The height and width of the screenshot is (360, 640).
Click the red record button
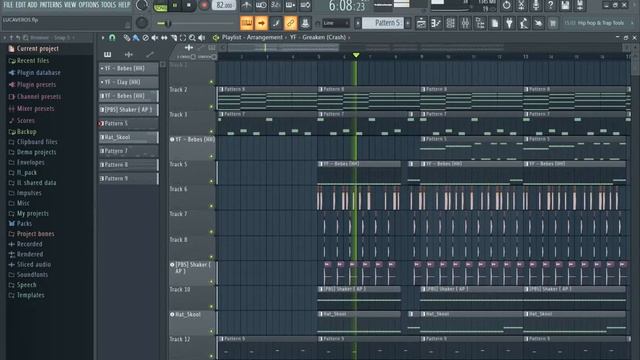(x=204, y=6)
